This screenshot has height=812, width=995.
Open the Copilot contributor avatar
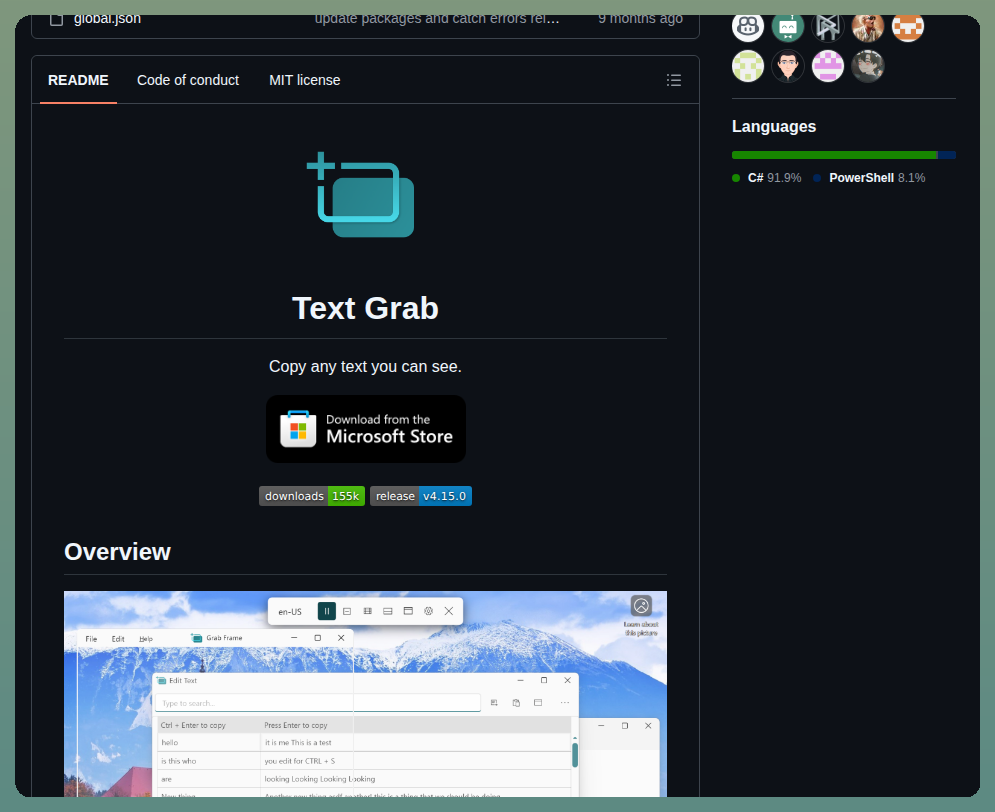click(x=748, y=26)
